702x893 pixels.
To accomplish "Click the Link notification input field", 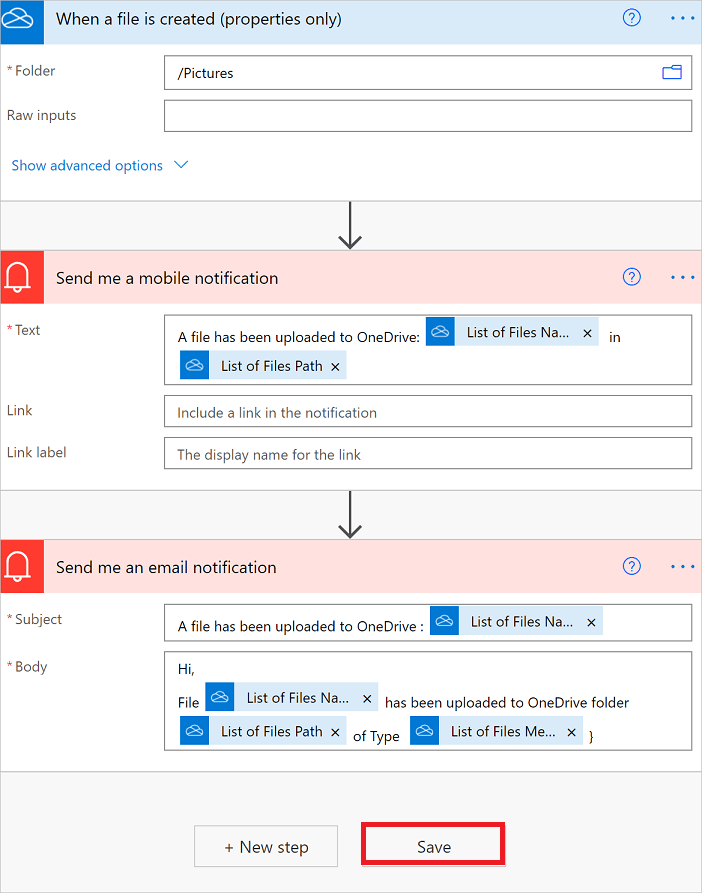I will 428,411.
